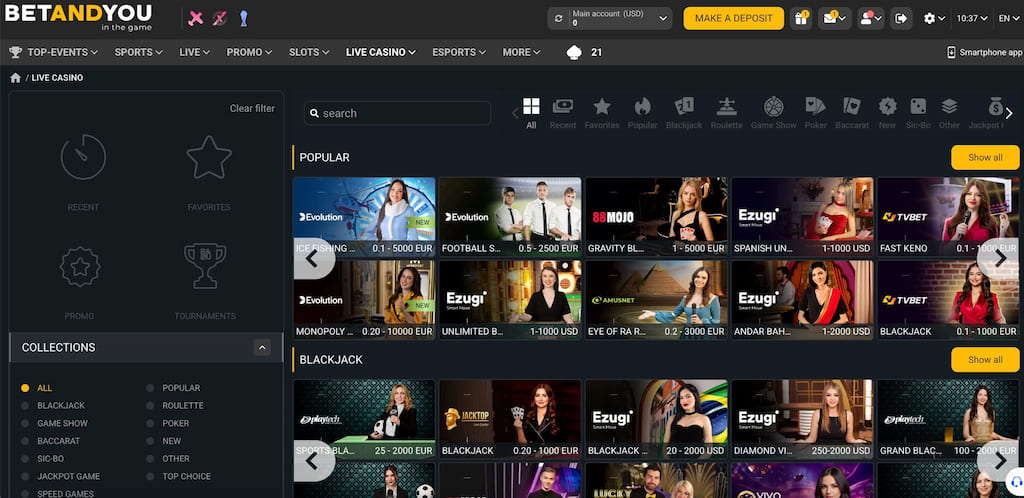This screenshot has width=1024, height=498.
Task: Refresh the main account balance
Action: (x=558, y=18)
